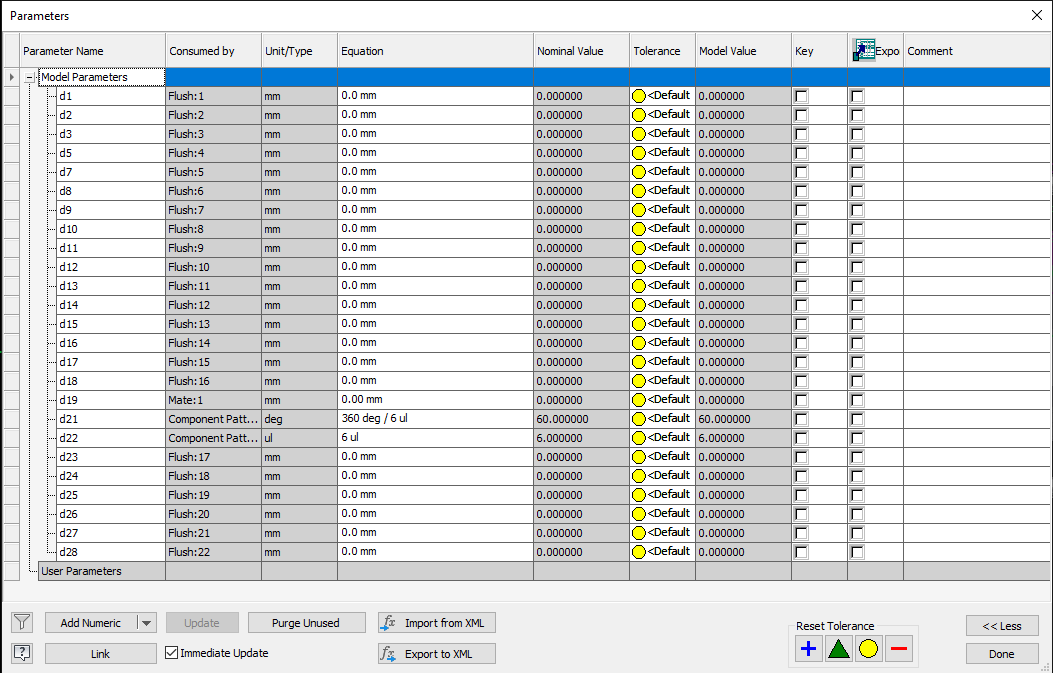The width and height of the screenshot is (1053, 673).
Task: Click the Export column header icon
Action: pyautogui.click(x=863, y=51)
